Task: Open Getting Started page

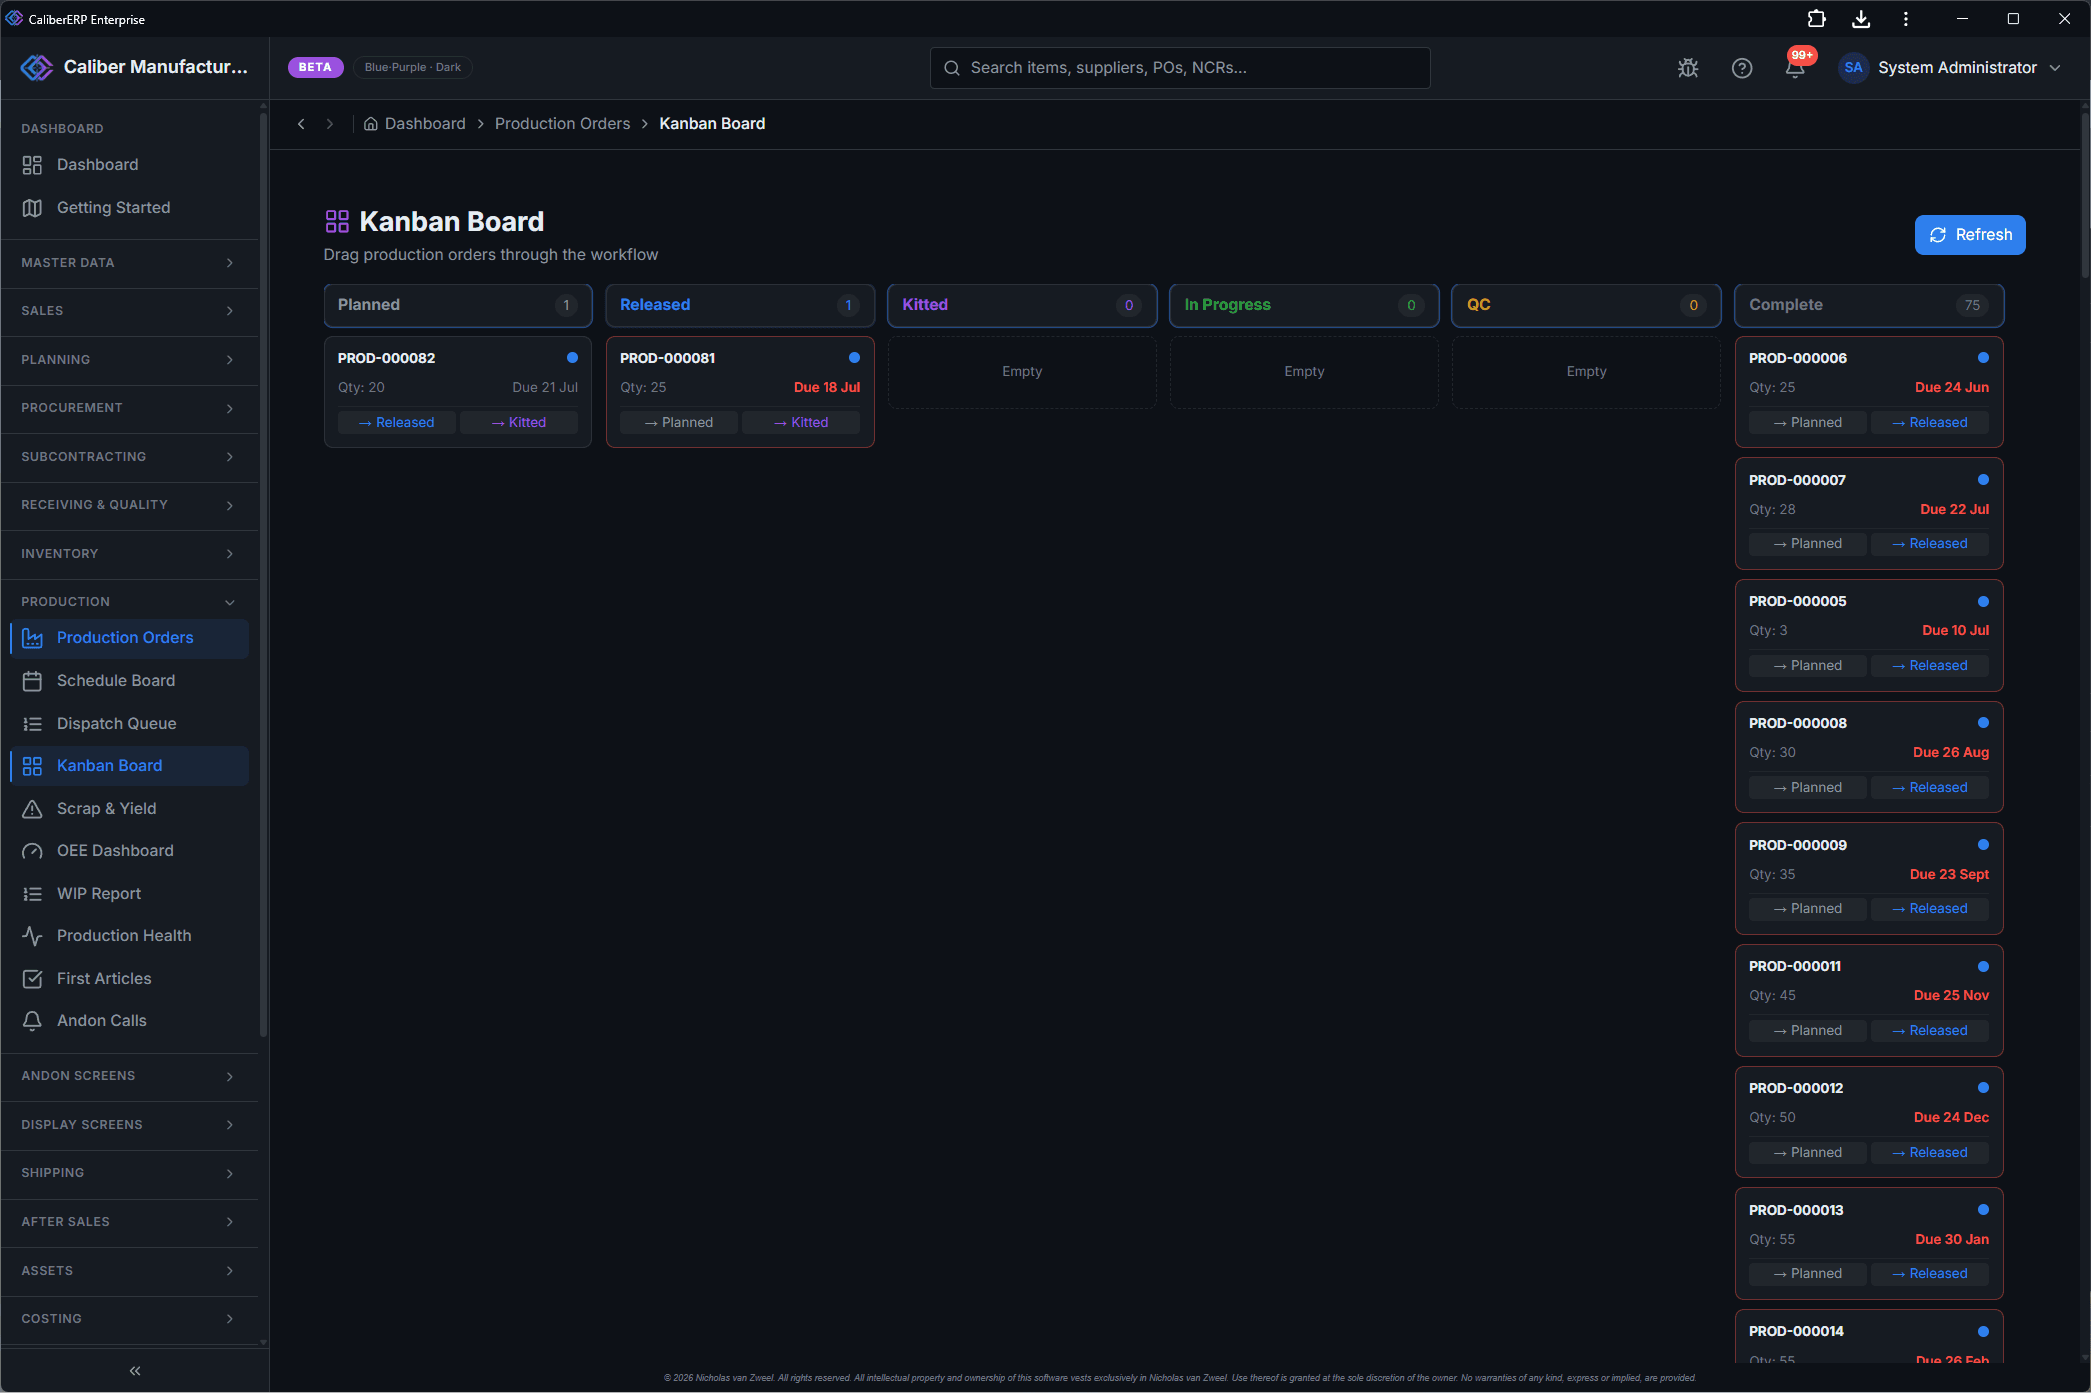Action: click(x=129, y=208)
